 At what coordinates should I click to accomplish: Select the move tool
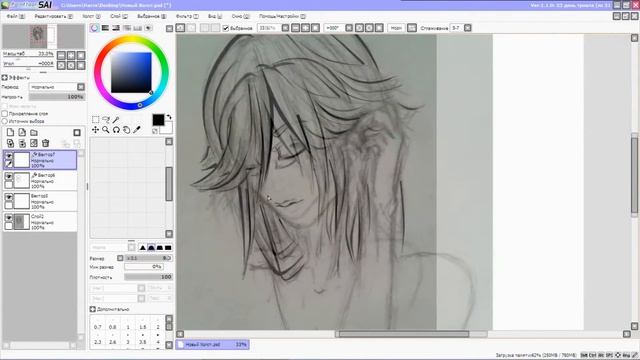[x=96, y=130]
